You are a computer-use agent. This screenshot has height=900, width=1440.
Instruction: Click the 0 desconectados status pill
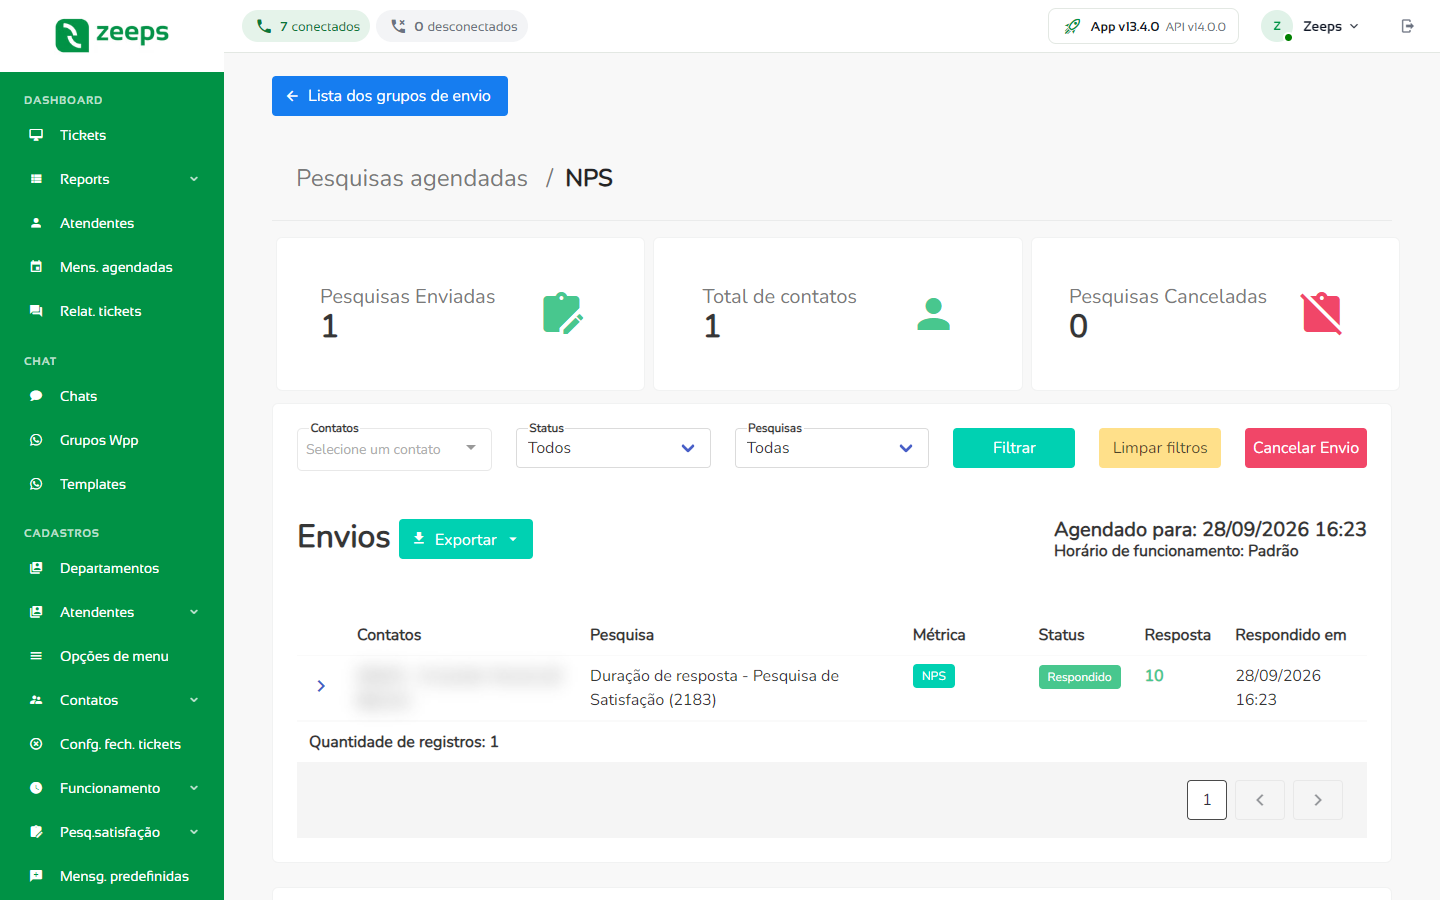[x=452, y=26]
